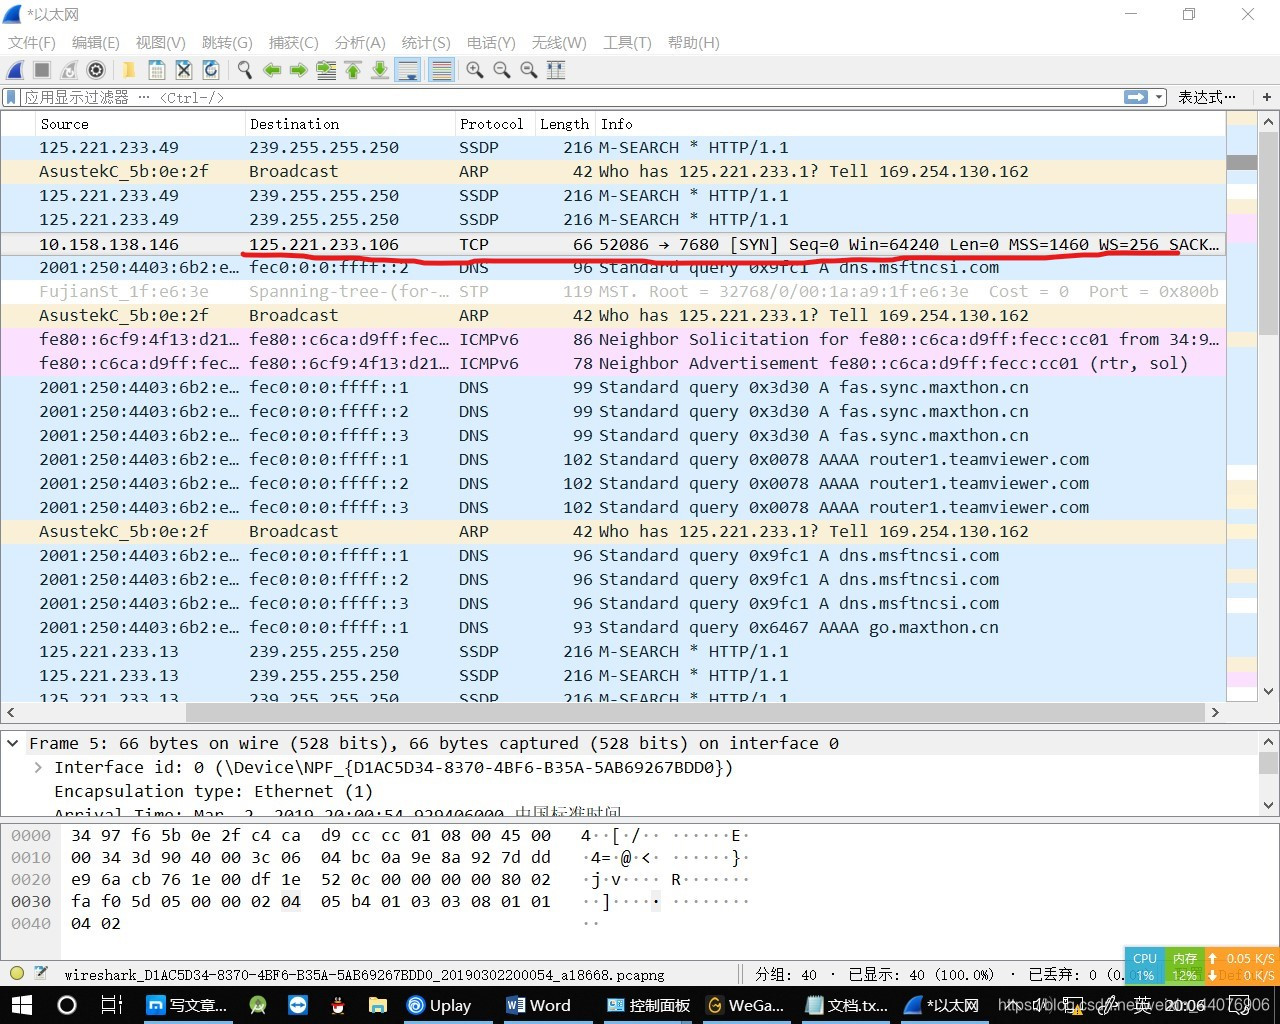Edit capture file properties status icon
1280x1024 pixels.
tap(41, 973)
